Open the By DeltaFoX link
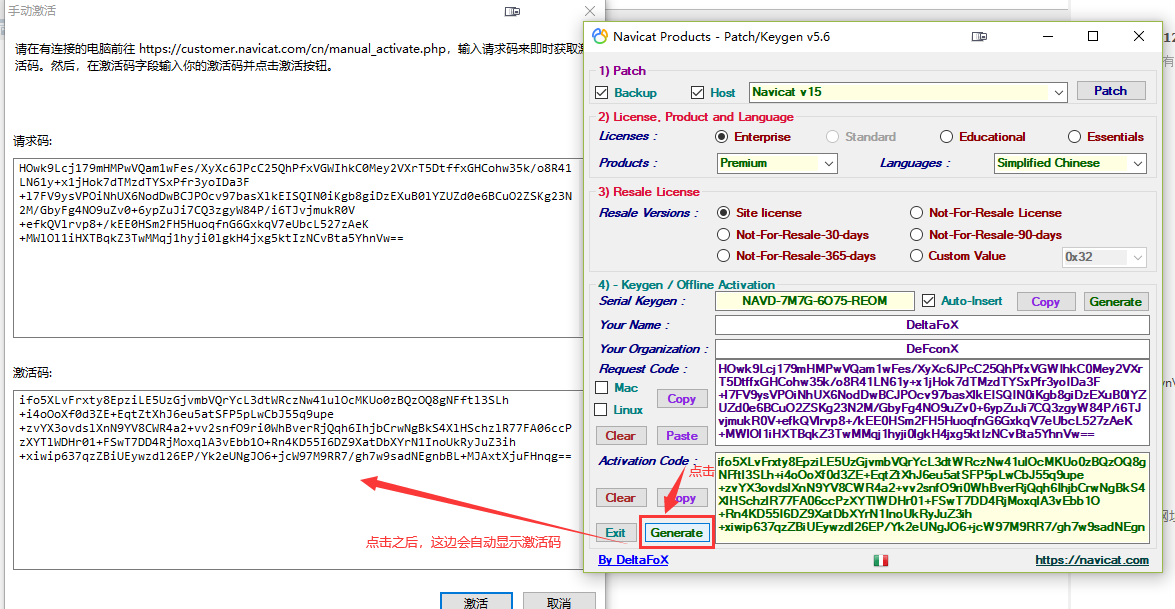Screen dimensions: 1175x609 (x=633, y=560)
